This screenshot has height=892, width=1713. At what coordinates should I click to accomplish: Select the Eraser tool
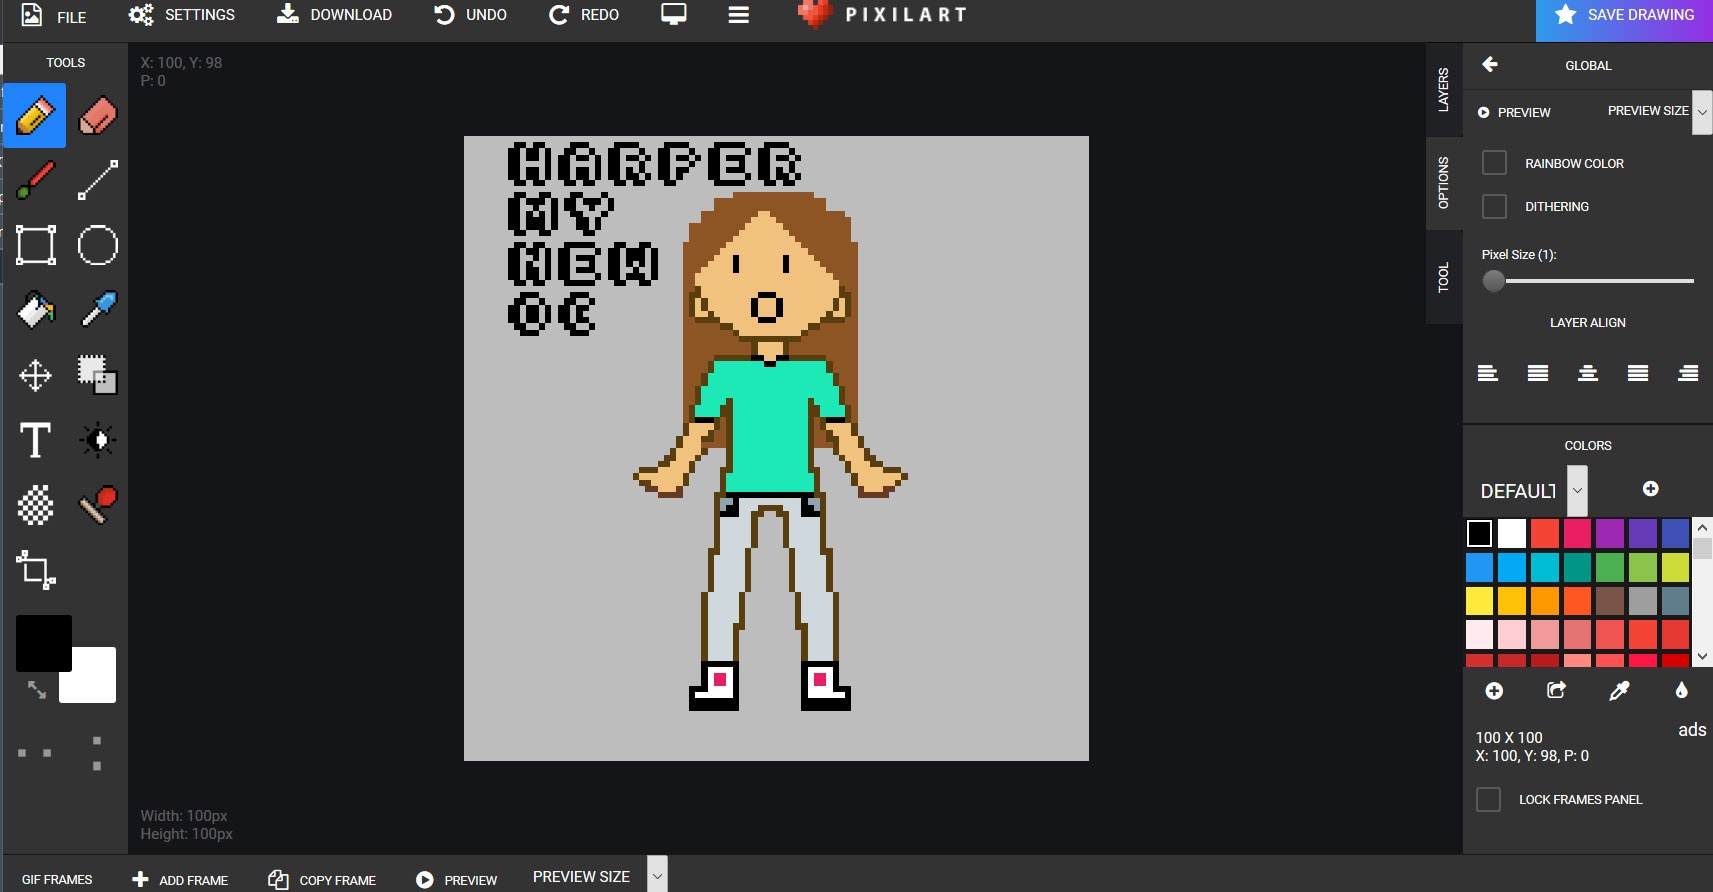pyautogui.click(x=97, y=116)
